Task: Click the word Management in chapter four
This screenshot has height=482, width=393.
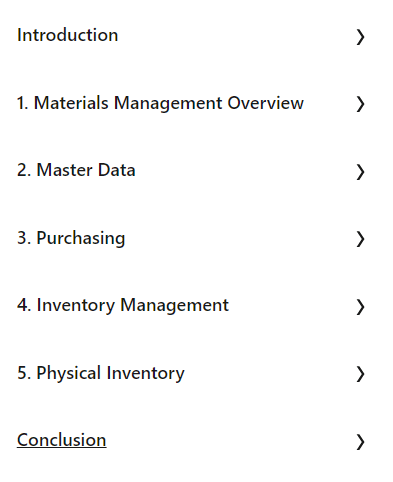Action: point(175,305)
